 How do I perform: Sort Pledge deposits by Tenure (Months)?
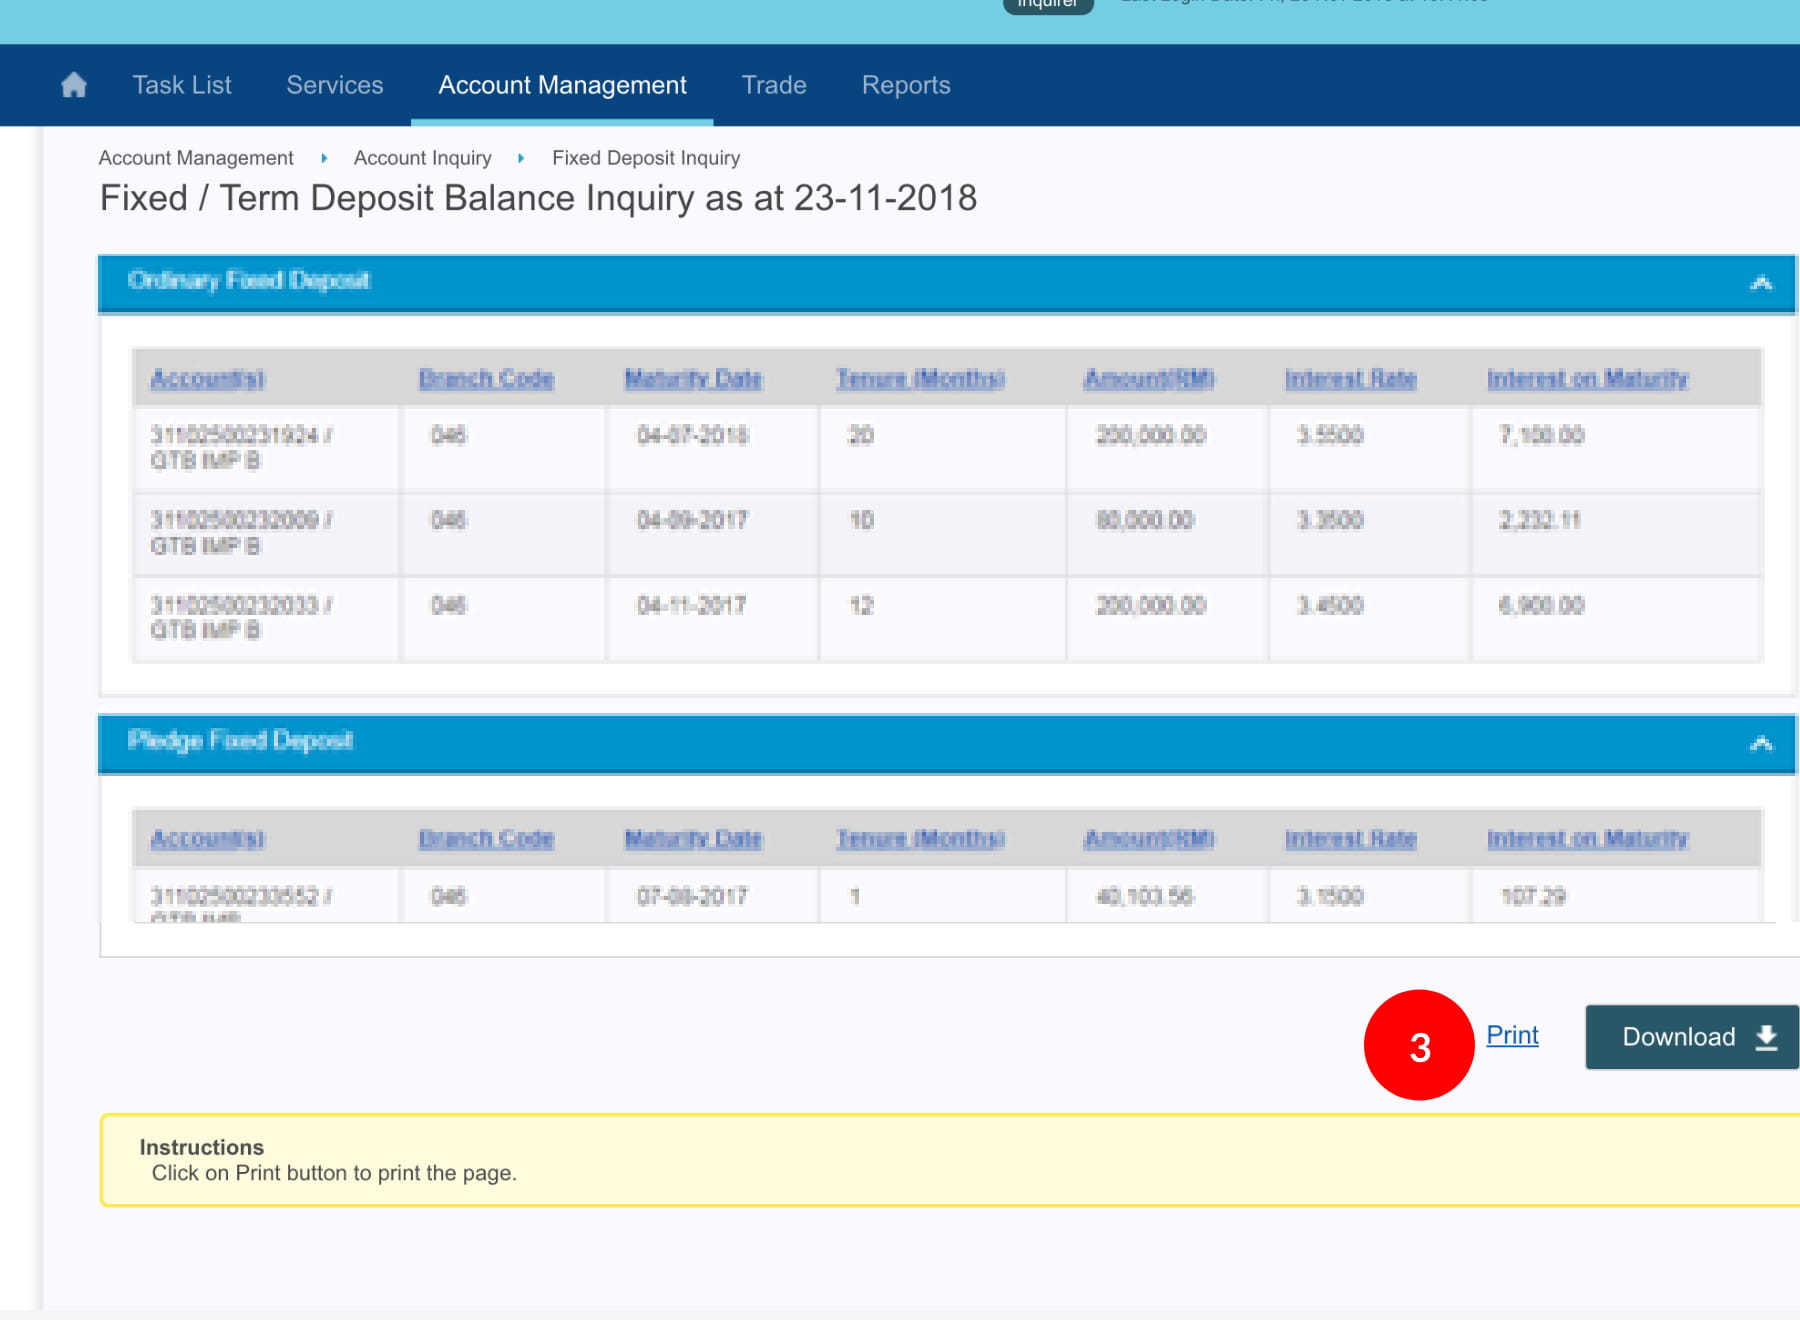[x=920, y=839]
